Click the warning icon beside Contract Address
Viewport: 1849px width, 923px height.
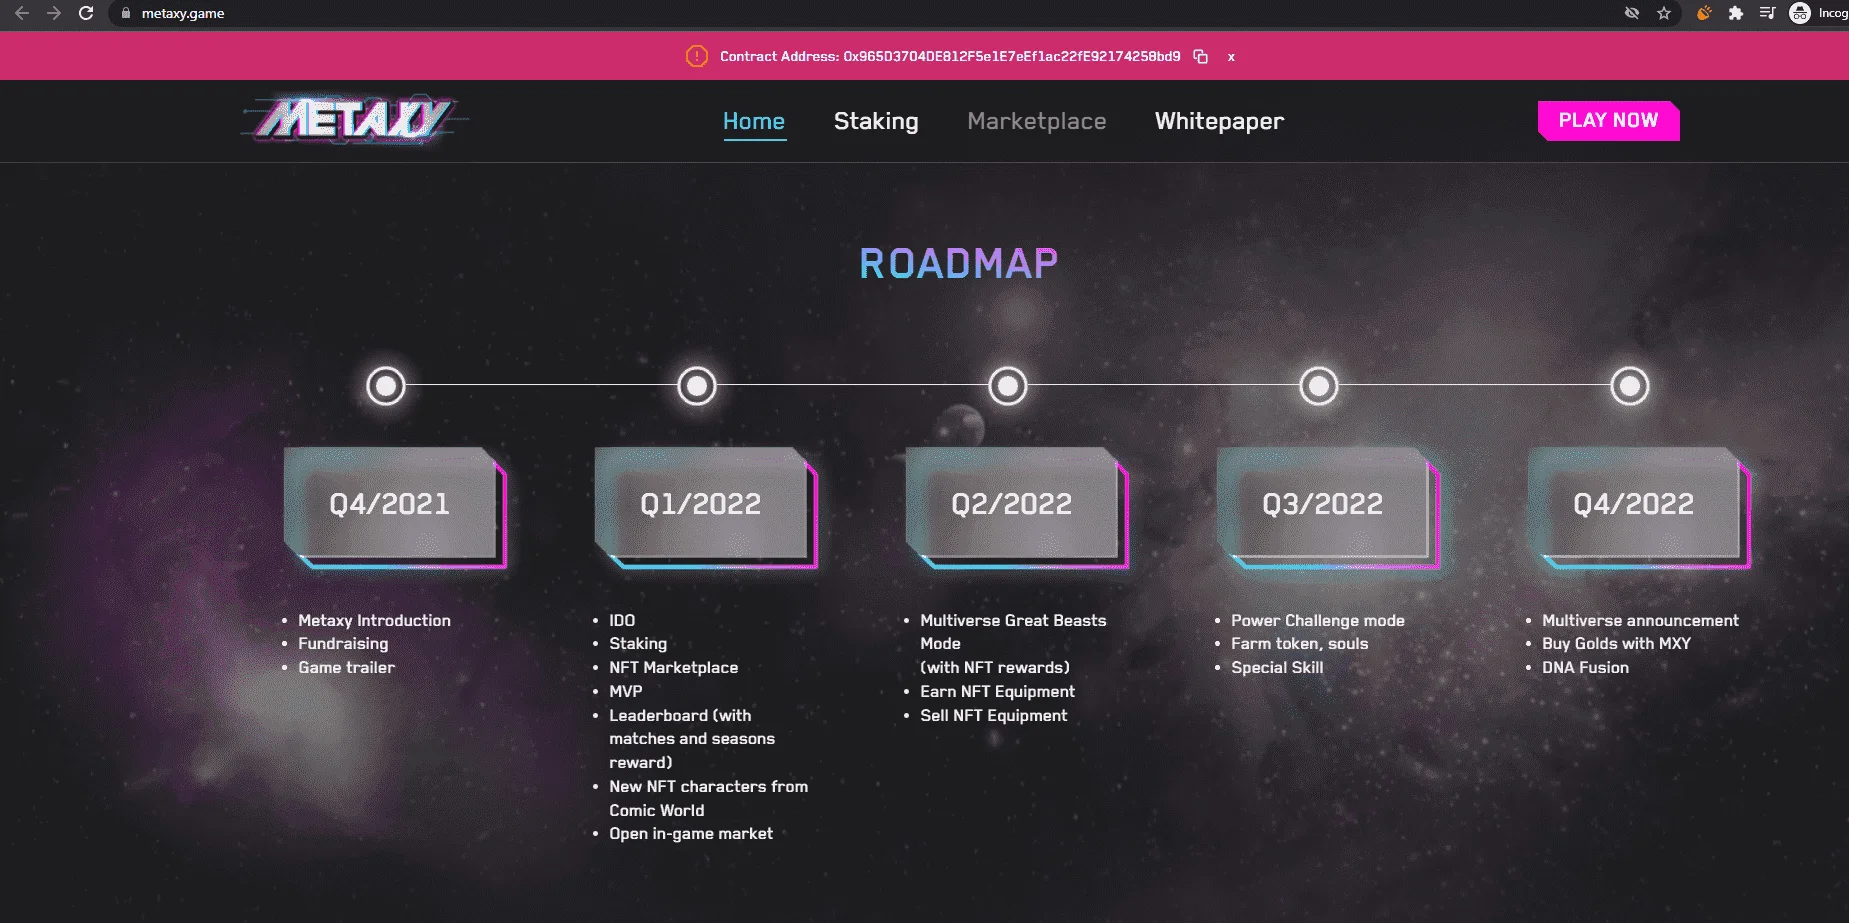697,56
